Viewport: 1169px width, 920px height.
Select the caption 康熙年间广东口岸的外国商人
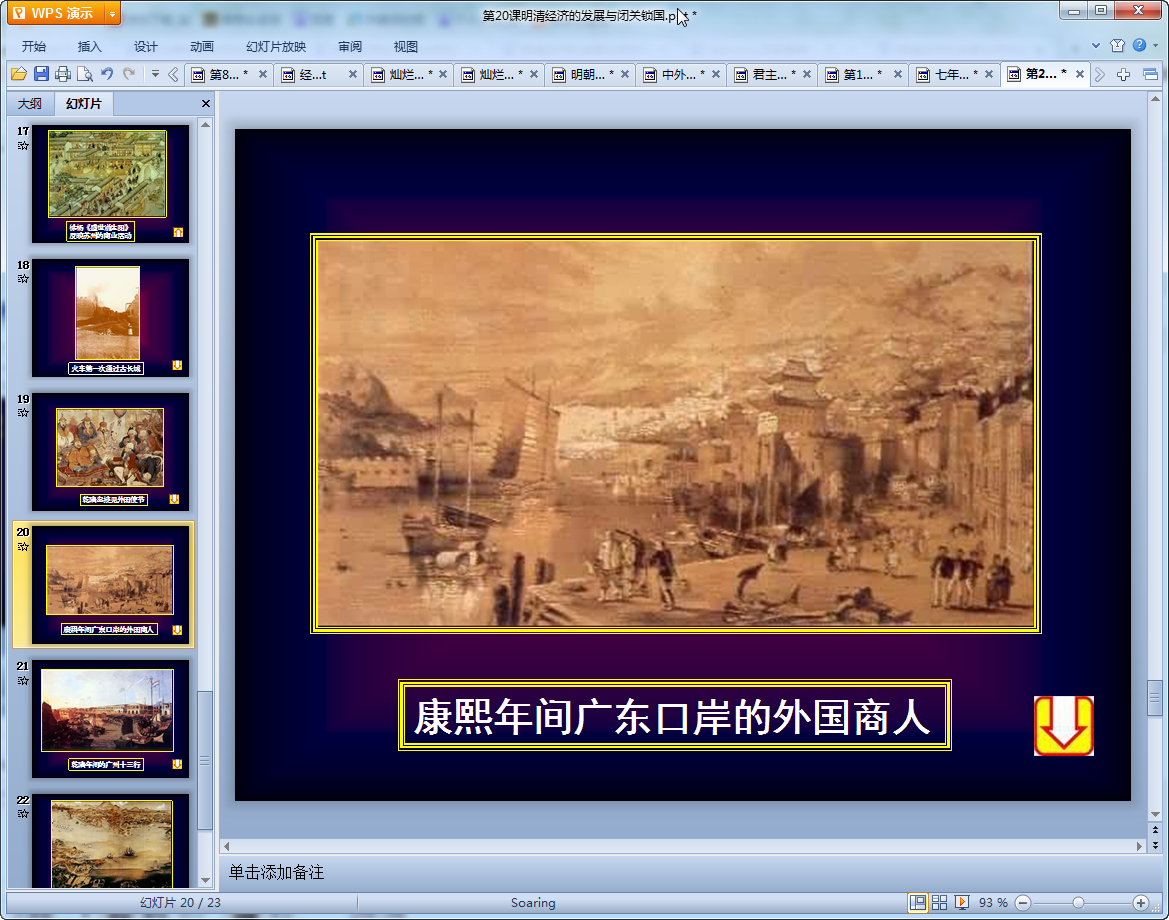click(x=675, y=715)
